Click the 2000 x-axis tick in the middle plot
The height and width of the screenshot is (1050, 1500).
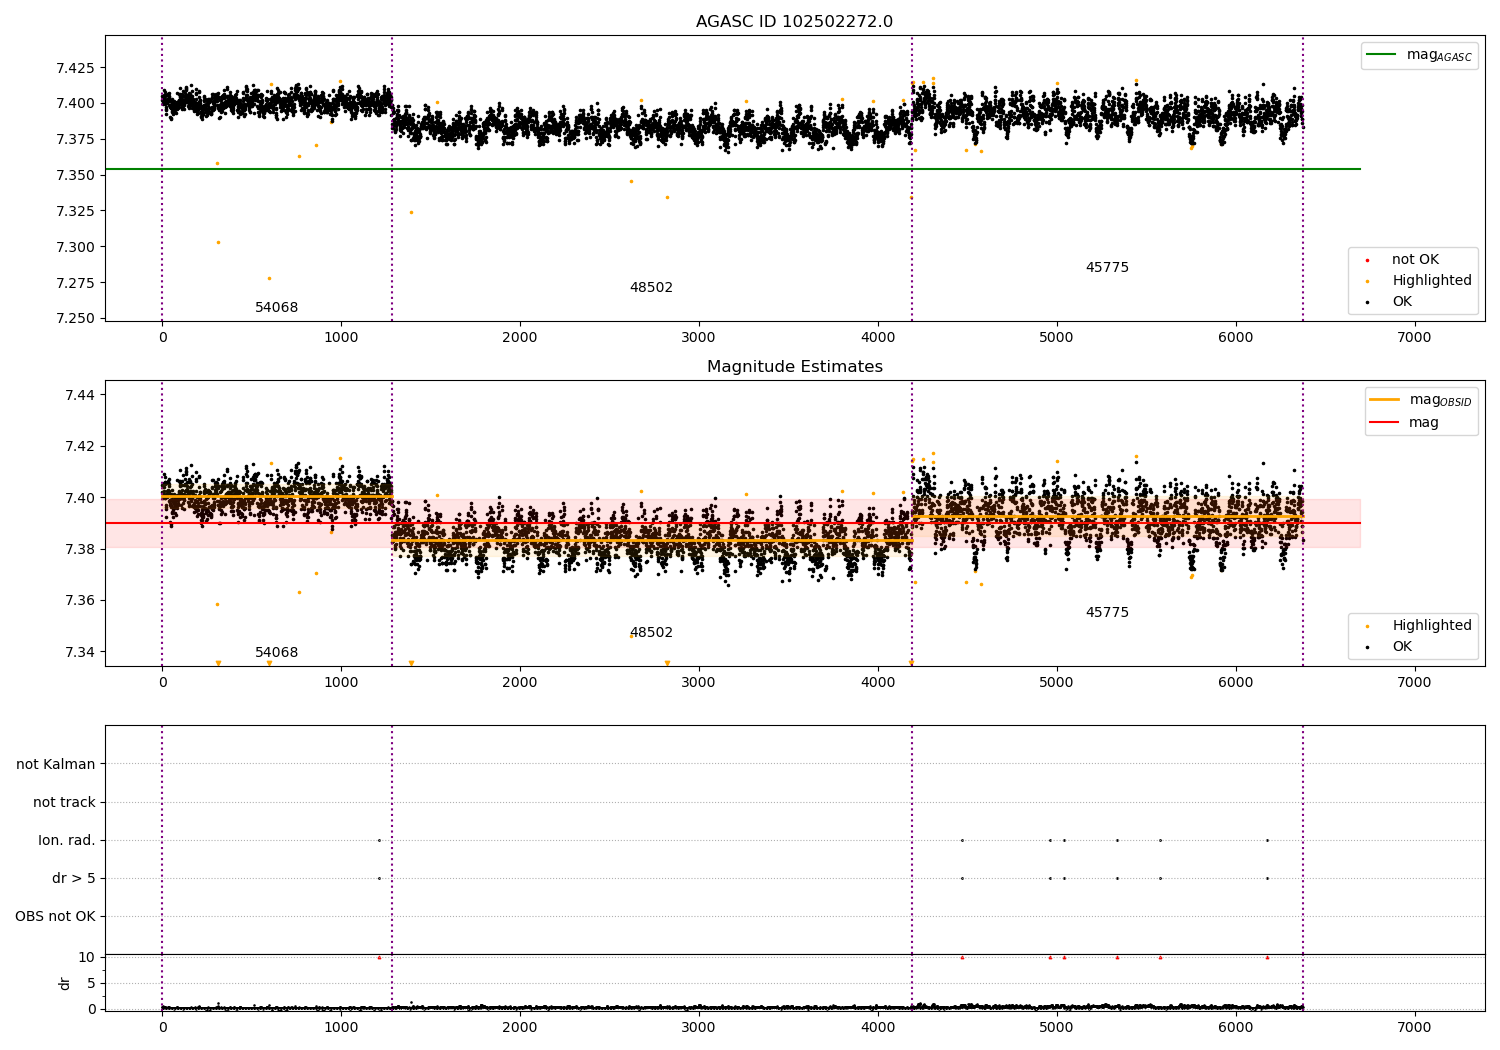coord(520,683)
